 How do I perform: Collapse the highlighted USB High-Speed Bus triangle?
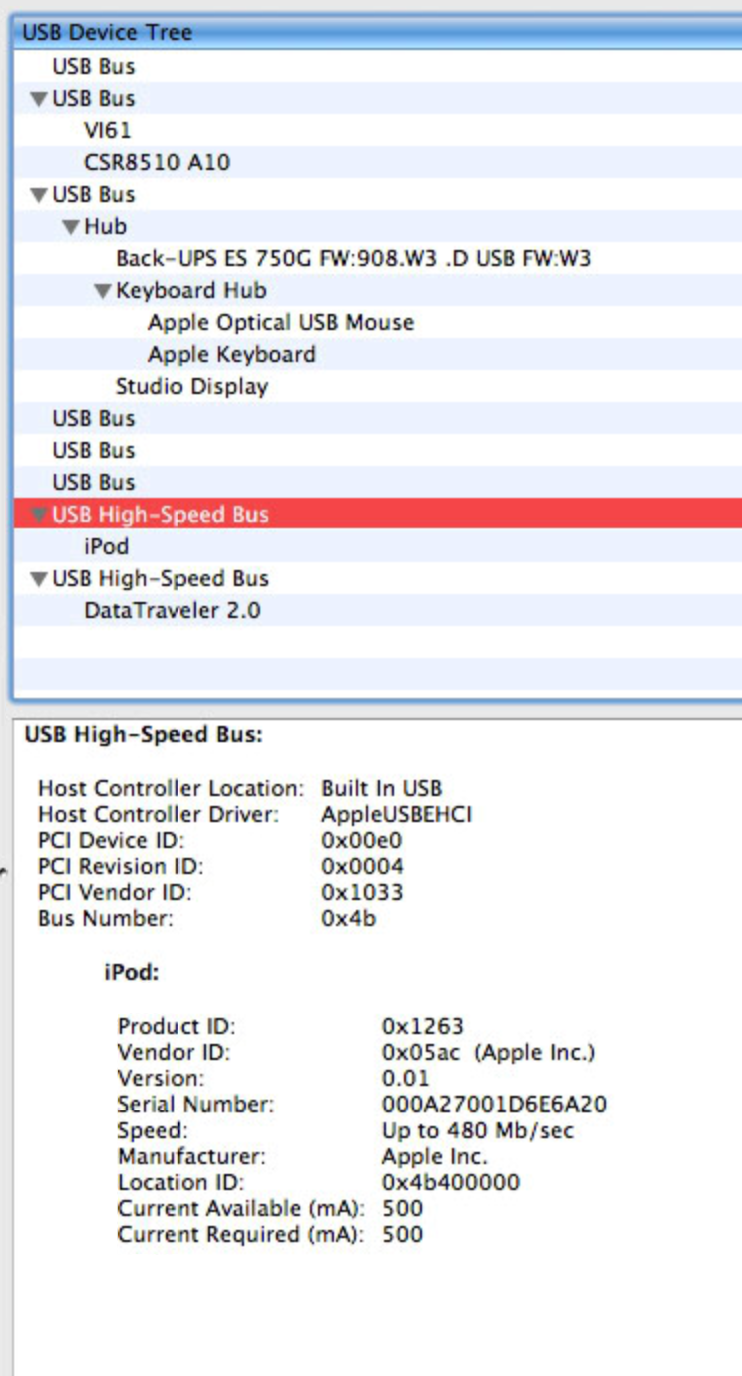point(39,515)
